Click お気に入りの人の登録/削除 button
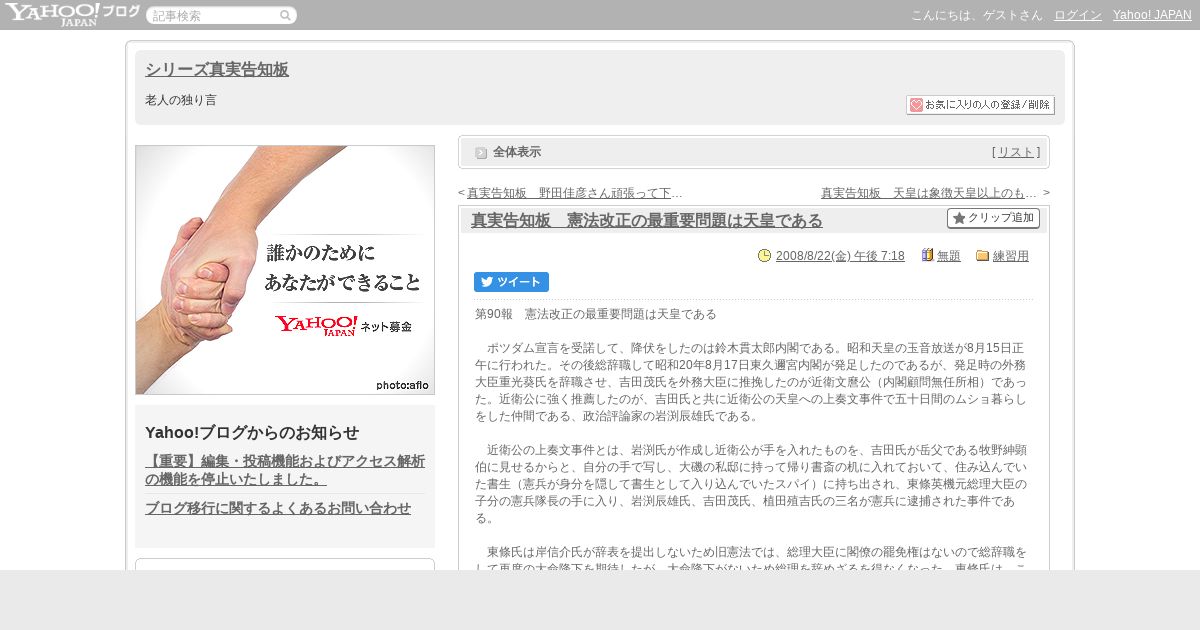 pyautogui.click(x=980, y=105)
